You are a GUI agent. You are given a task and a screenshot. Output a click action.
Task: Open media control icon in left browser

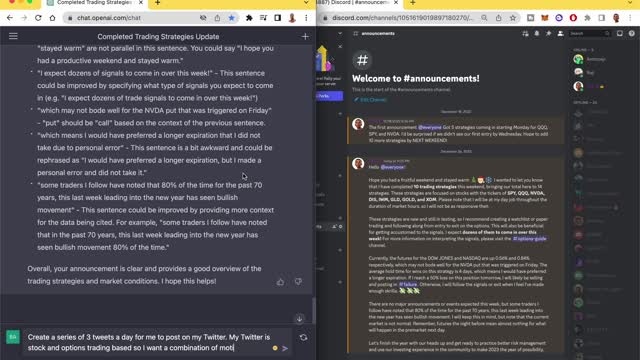(x=263, y=18)
